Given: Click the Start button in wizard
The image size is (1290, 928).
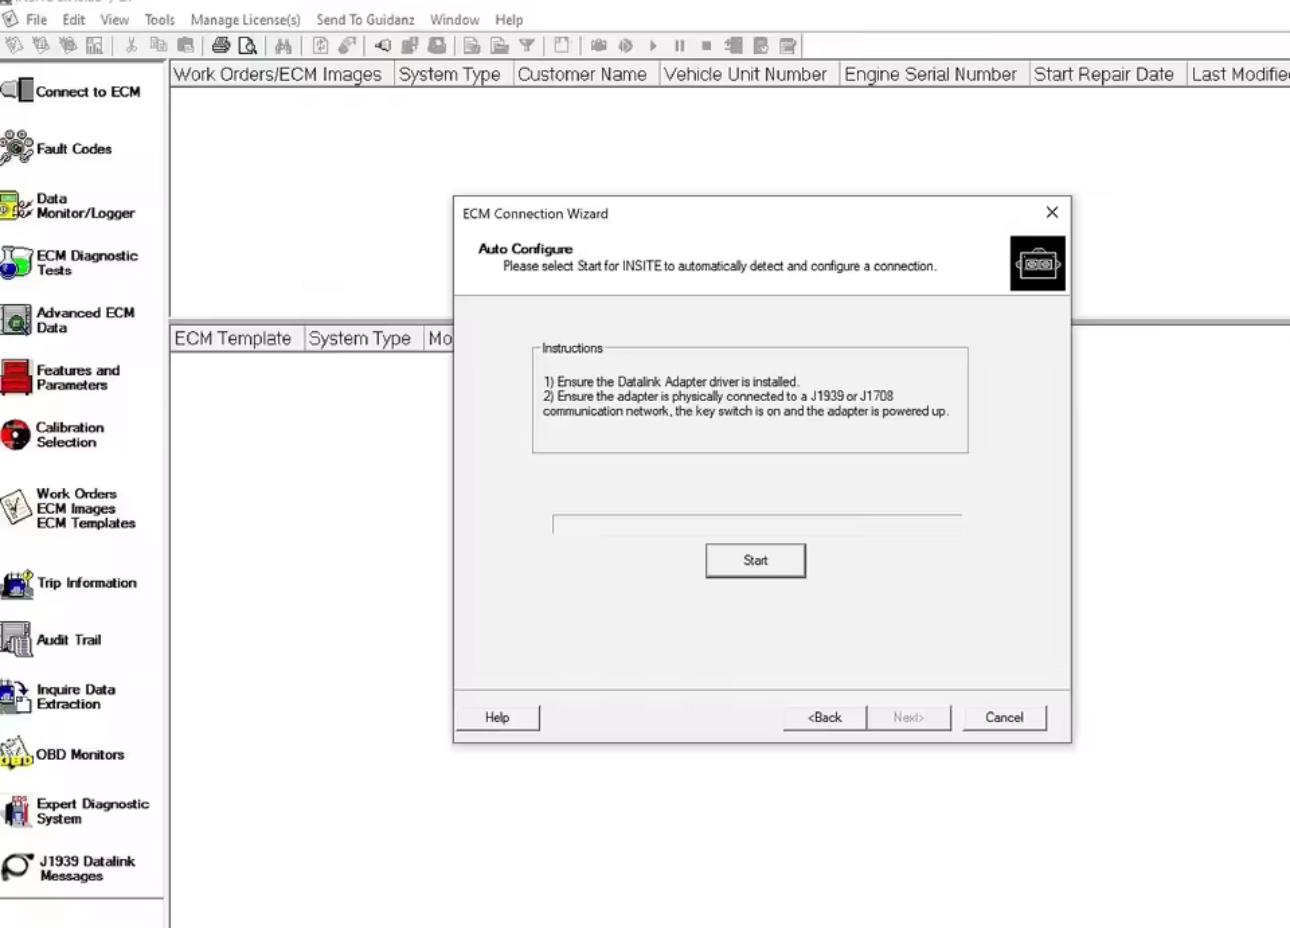Looking at the screenshot, I should coord(755,561).
